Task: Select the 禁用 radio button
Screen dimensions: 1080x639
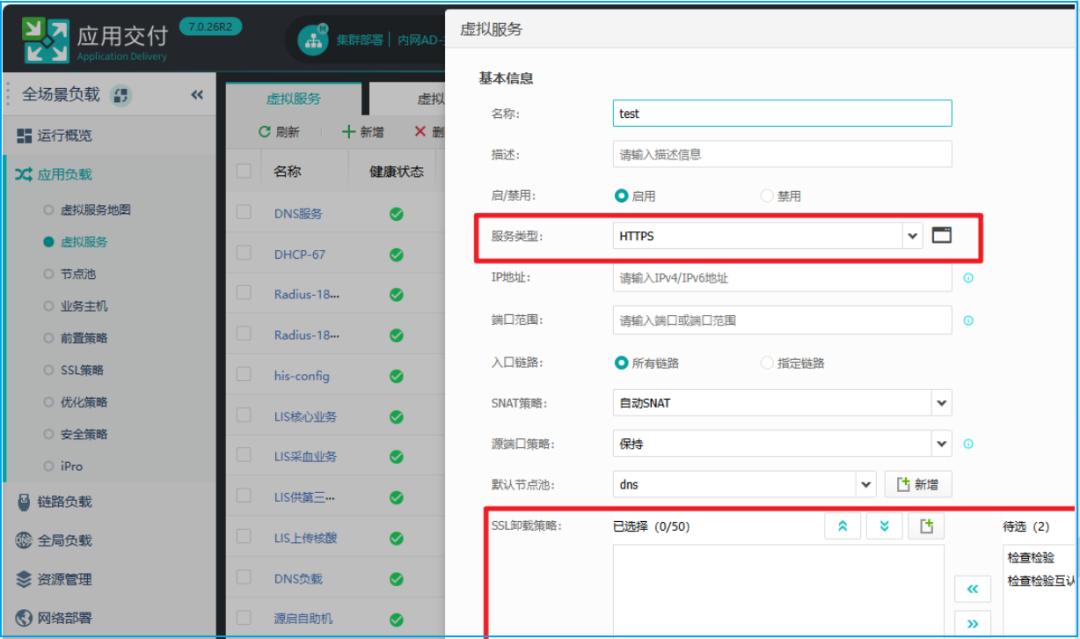Action: click(768, 196)
